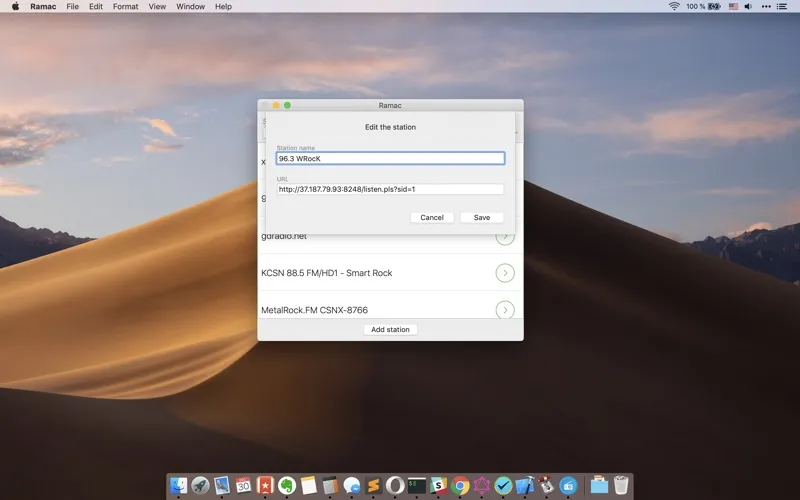
Task: Open the blue folder stack in dock
Action: pos(599,485)
